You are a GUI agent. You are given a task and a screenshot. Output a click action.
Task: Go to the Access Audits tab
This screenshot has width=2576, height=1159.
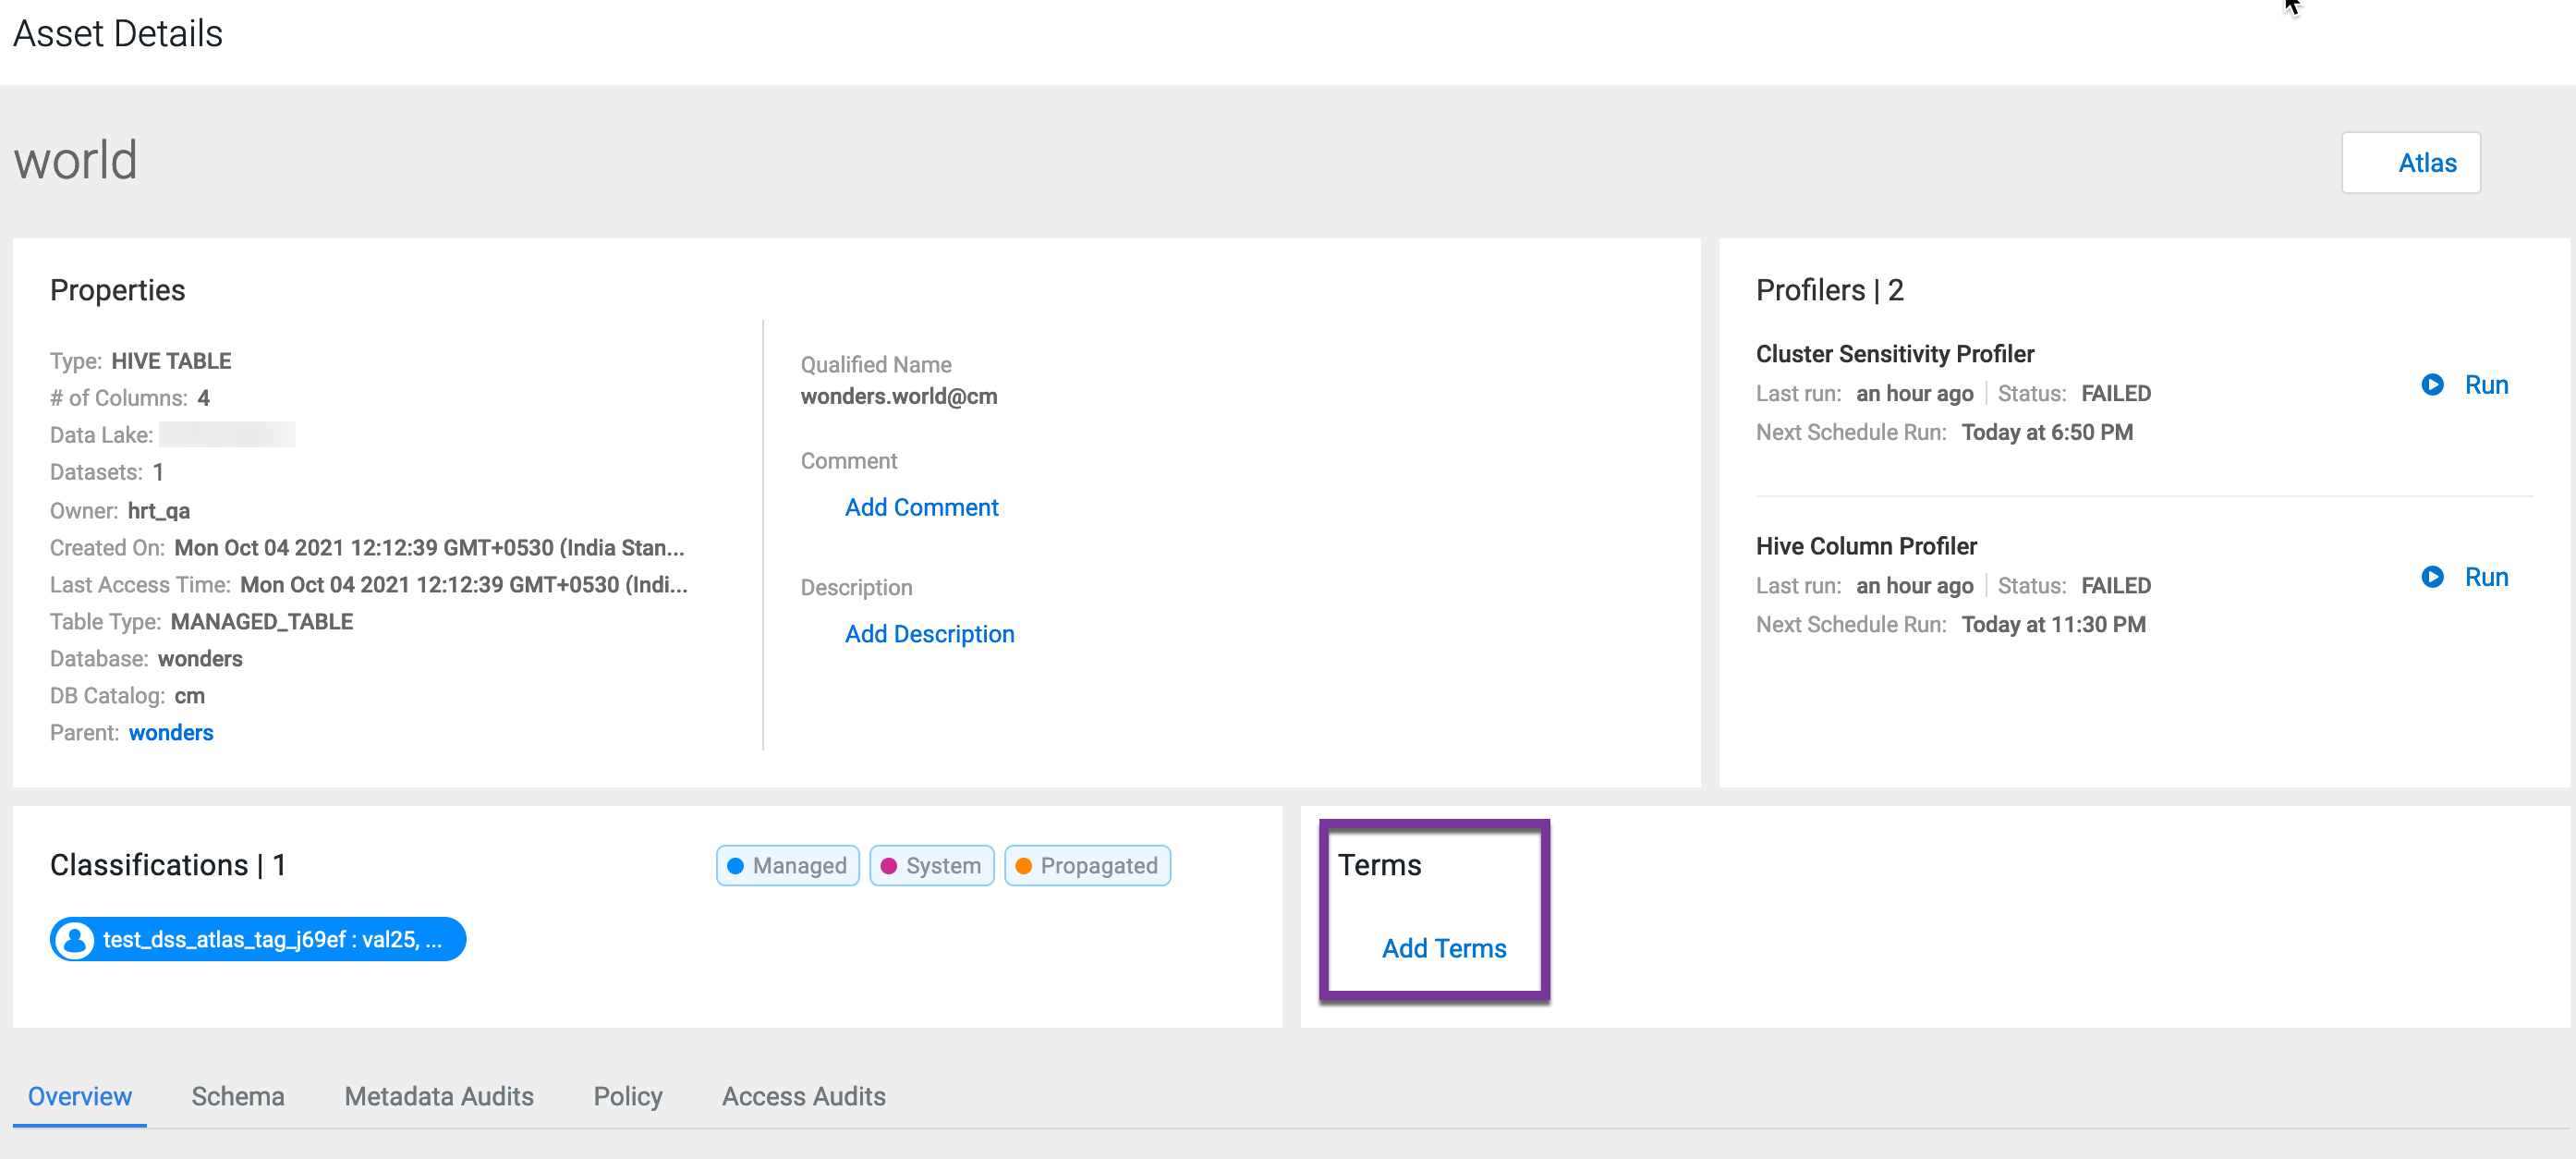pos(803,1096)
